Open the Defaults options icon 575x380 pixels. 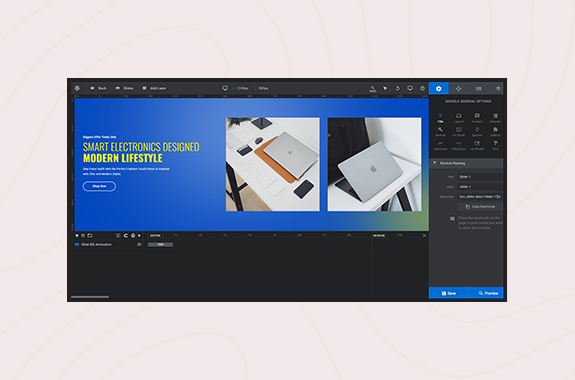coord(495,118)
